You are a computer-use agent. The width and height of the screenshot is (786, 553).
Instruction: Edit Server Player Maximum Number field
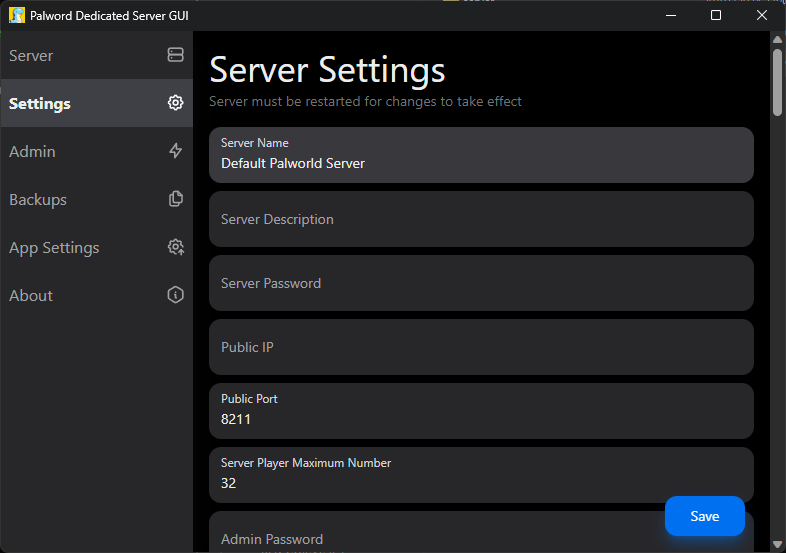(x=480, y=483)
